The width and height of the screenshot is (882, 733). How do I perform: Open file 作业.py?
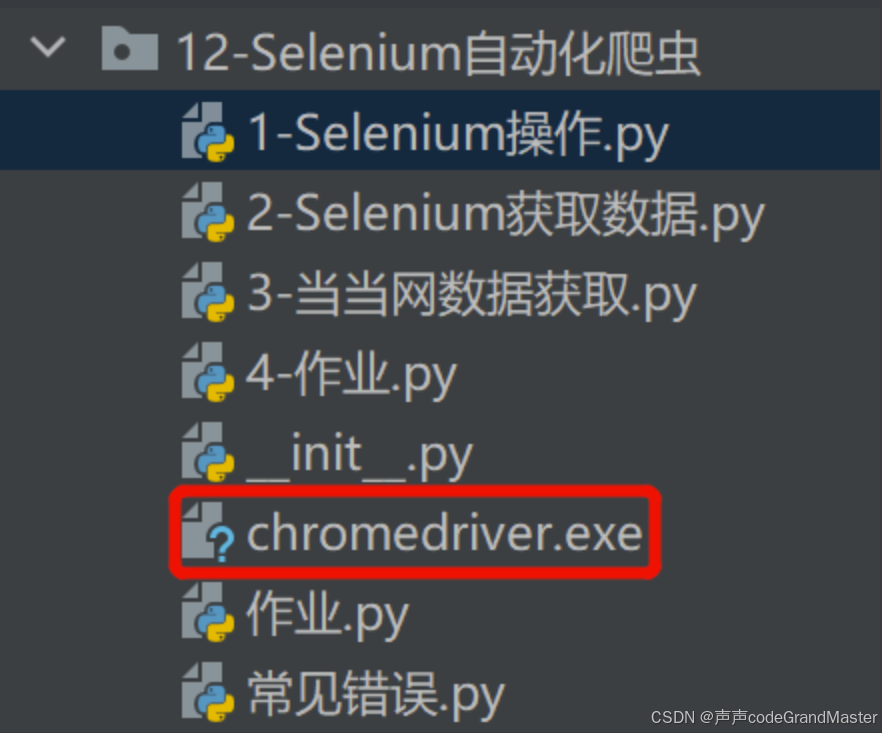(x=328, y=614)
